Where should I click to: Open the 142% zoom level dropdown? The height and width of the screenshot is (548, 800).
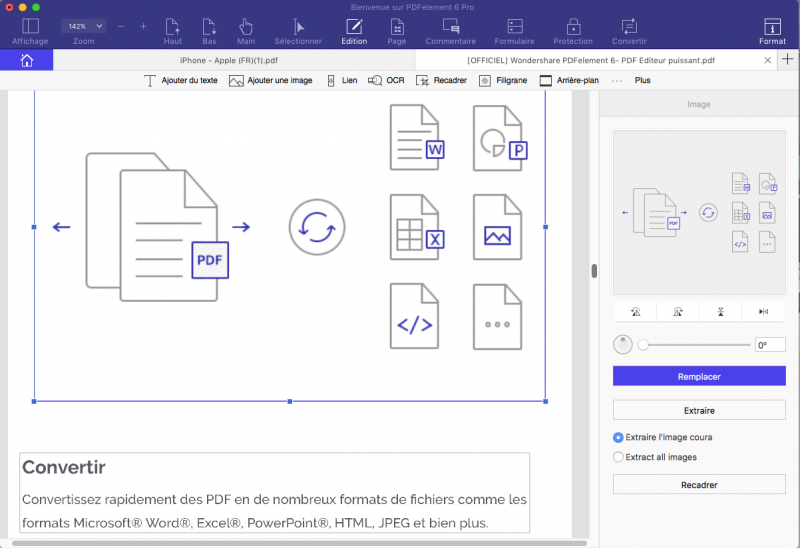point(84,26)
